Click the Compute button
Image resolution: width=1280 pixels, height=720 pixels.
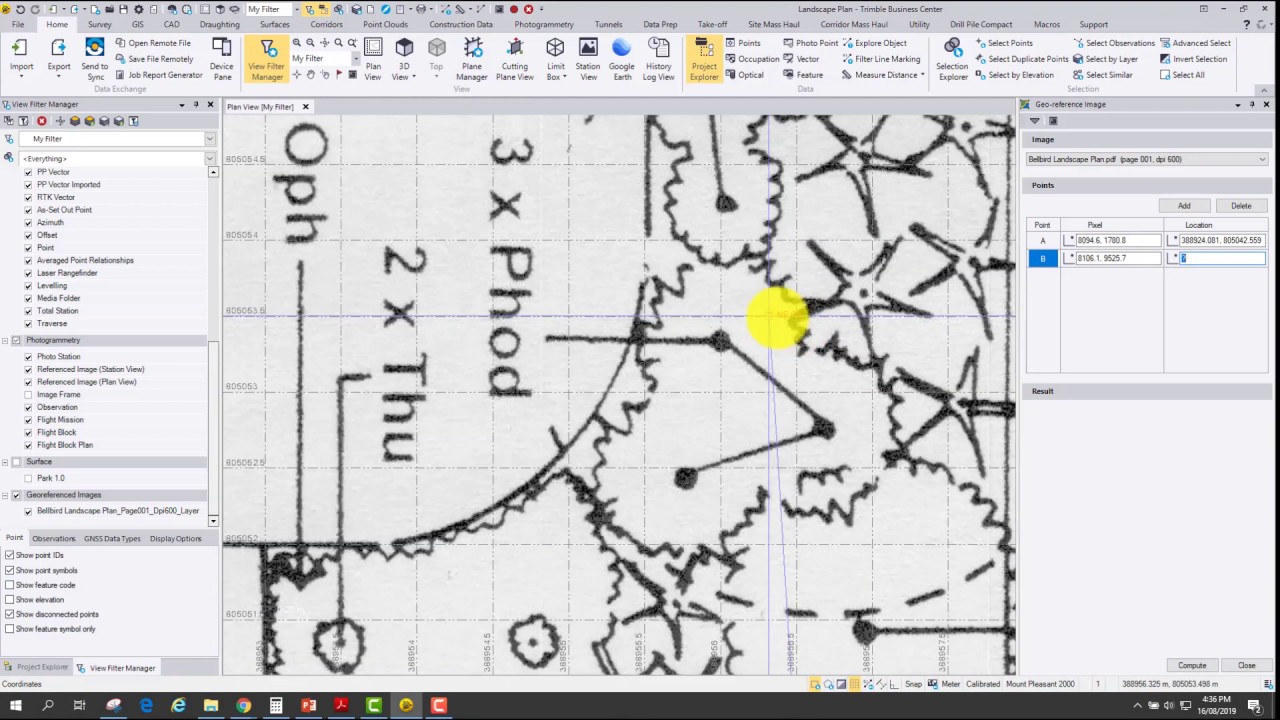pyautogui.click(x=1192, y=665)
